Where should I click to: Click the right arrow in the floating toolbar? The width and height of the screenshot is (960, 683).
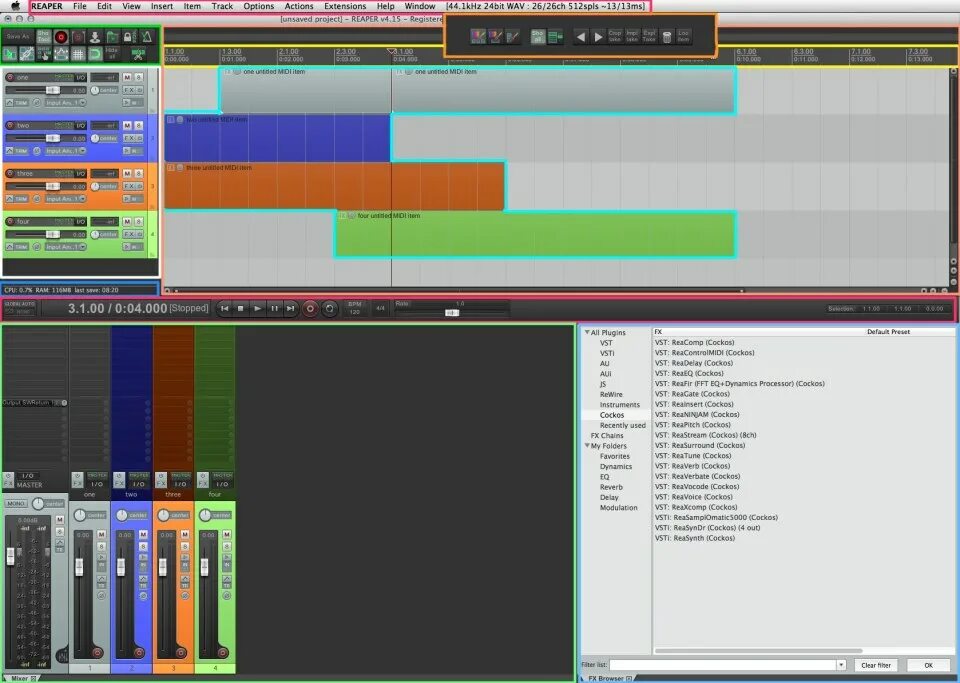point(598,37)
